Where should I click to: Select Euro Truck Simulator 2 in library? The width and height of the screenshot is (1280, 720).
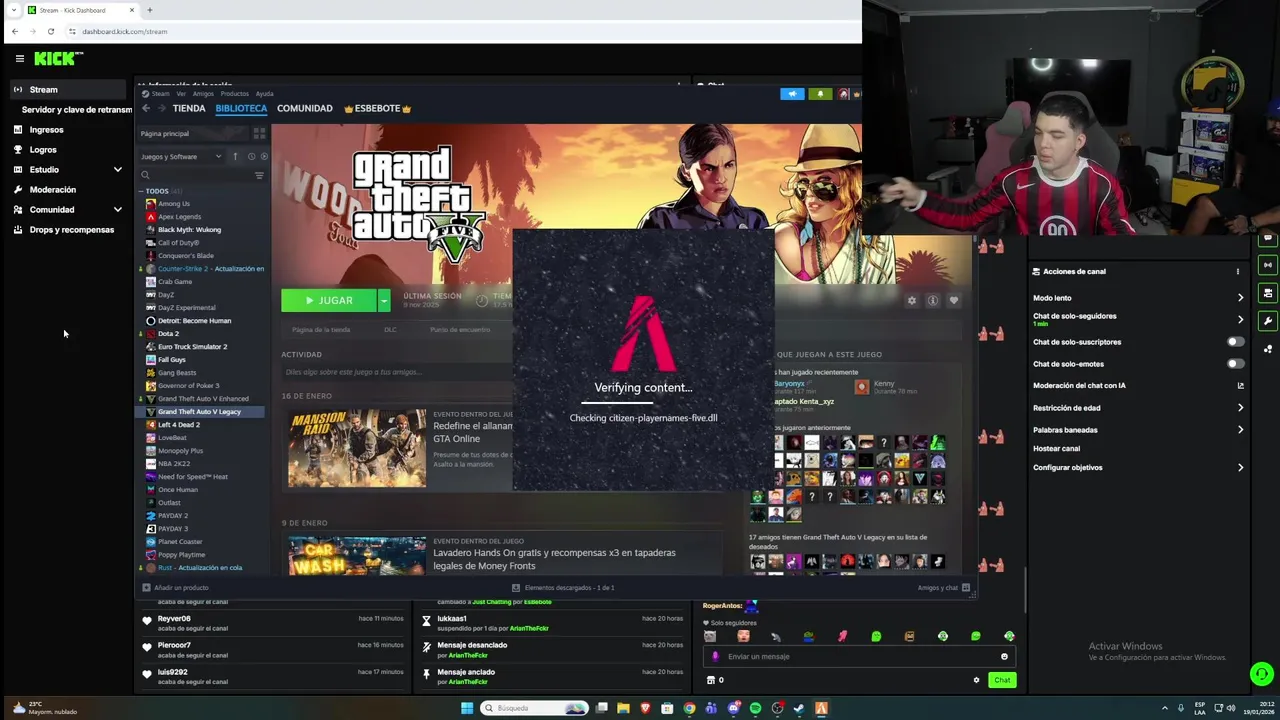pyautogui.click(x=192, y=347)
